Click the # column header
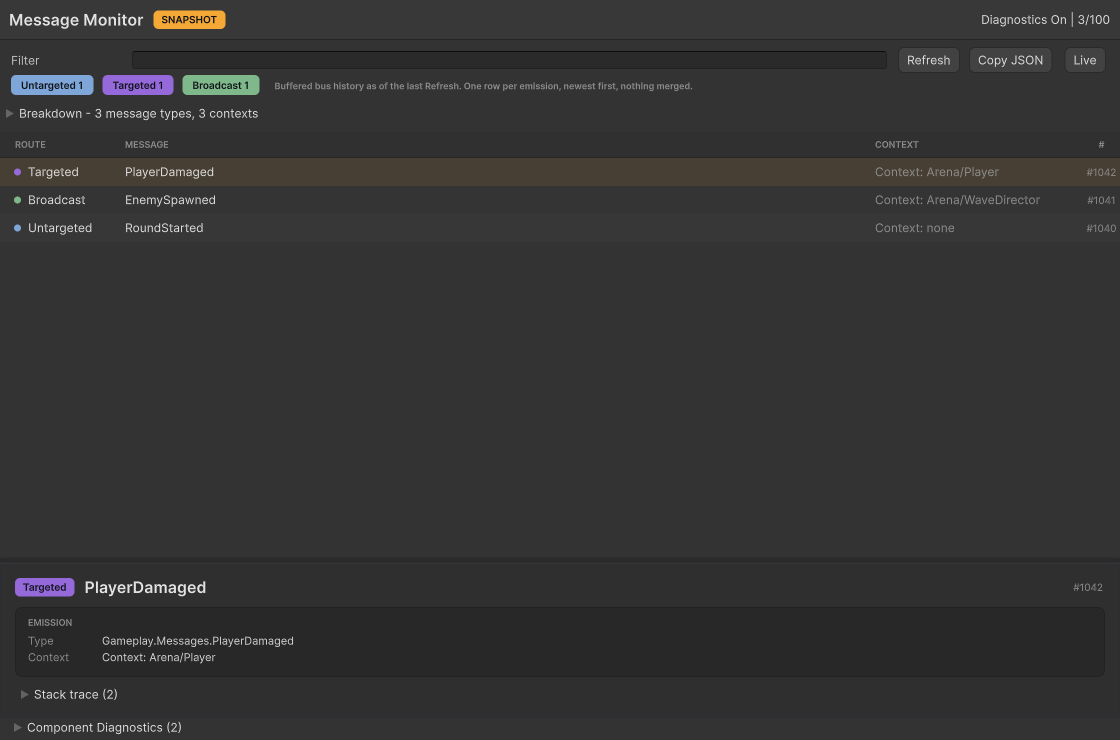Screen dimensions: 1120x740 click(1101, 144)
